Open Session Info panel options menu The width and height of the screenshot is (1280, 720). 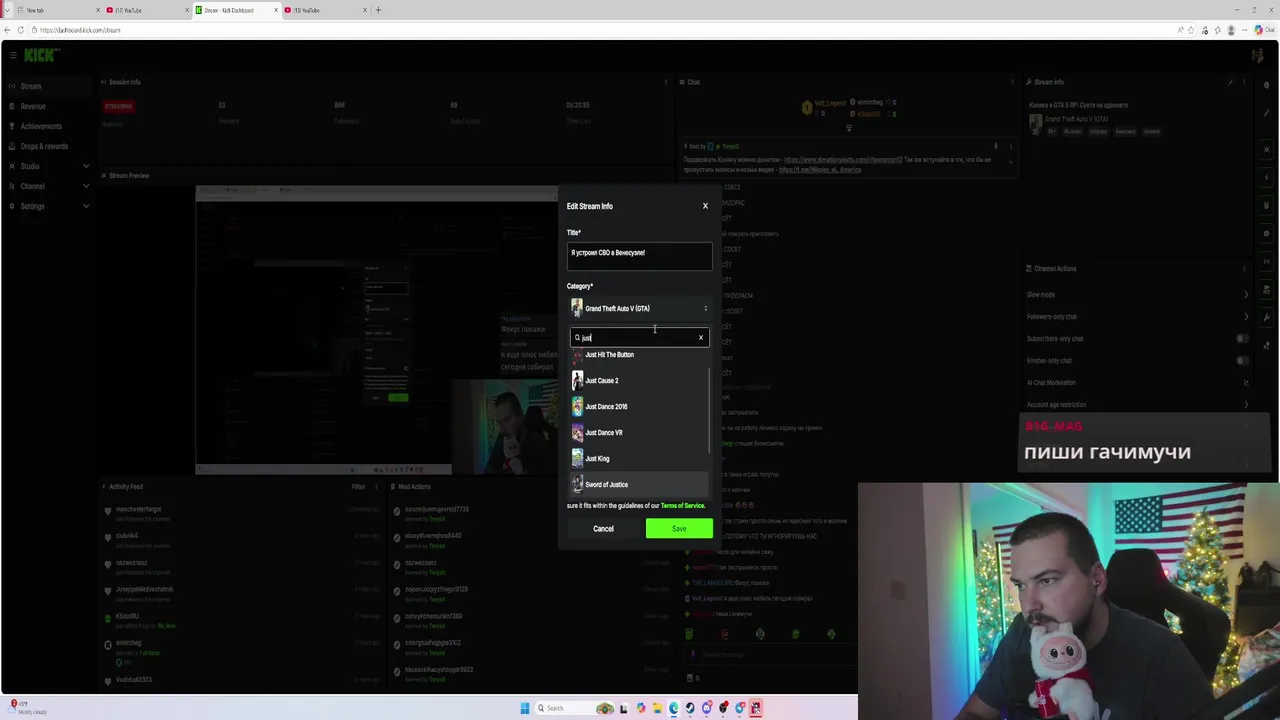click(666, 82)
